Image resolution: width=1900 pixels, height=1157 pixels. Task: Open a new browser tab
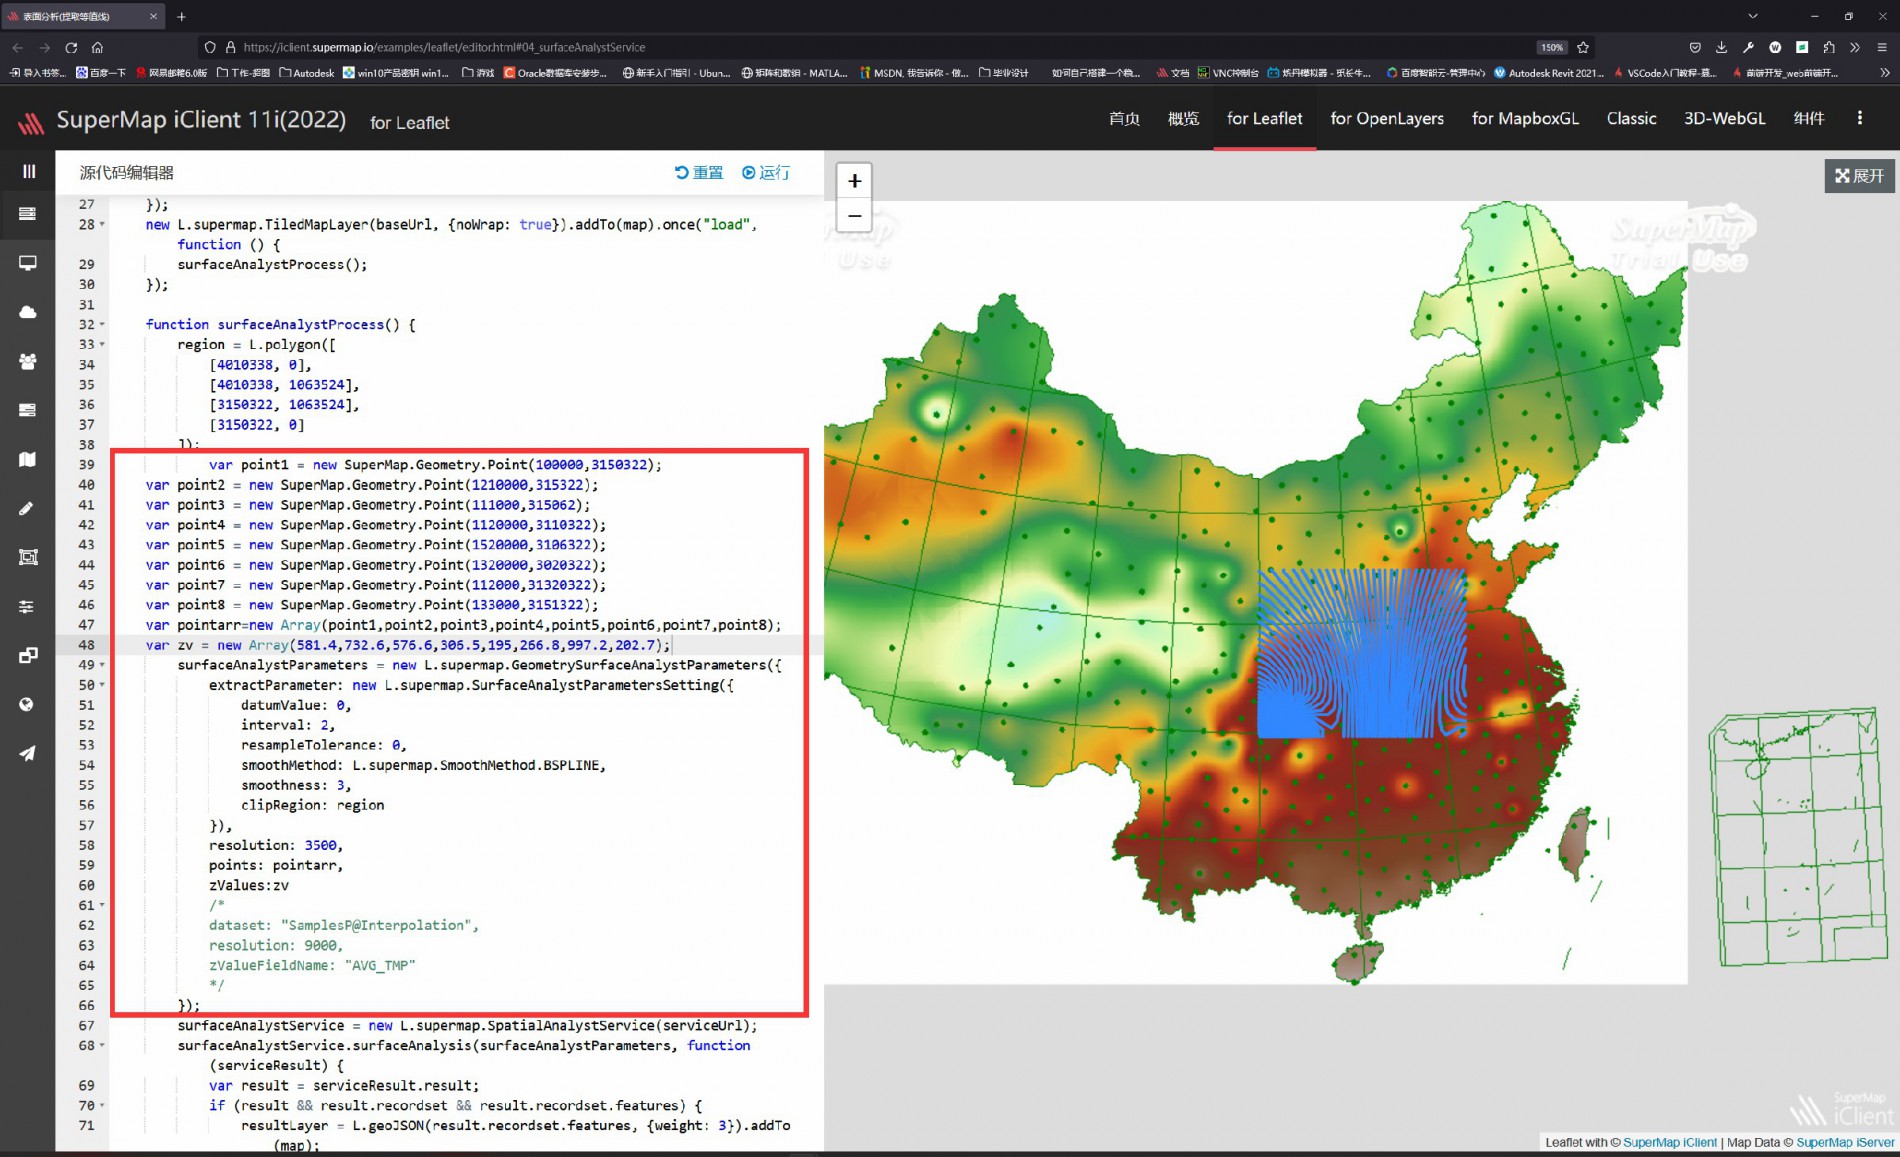click(181, 16)
